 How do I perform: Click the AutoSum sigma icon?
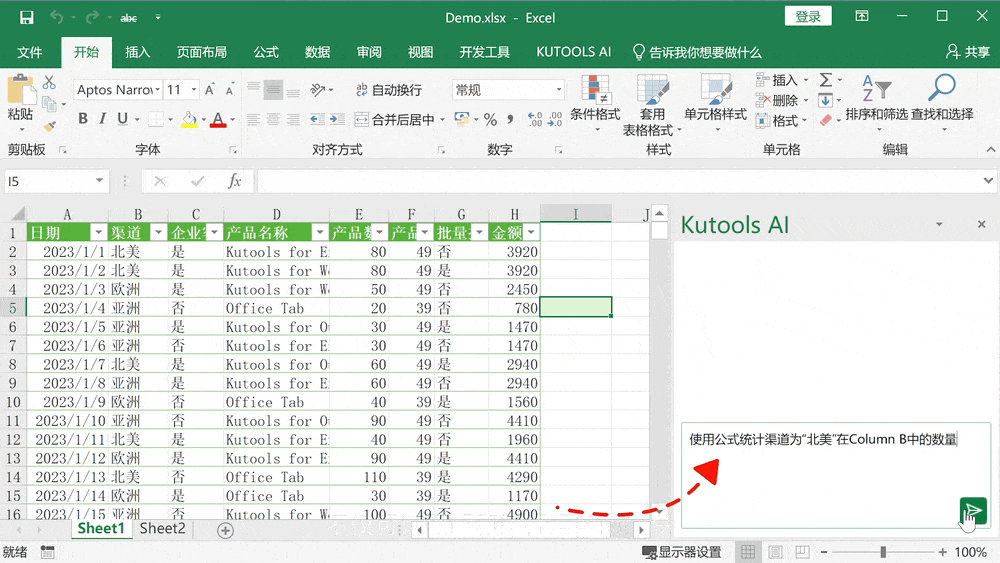click(825, 80)
